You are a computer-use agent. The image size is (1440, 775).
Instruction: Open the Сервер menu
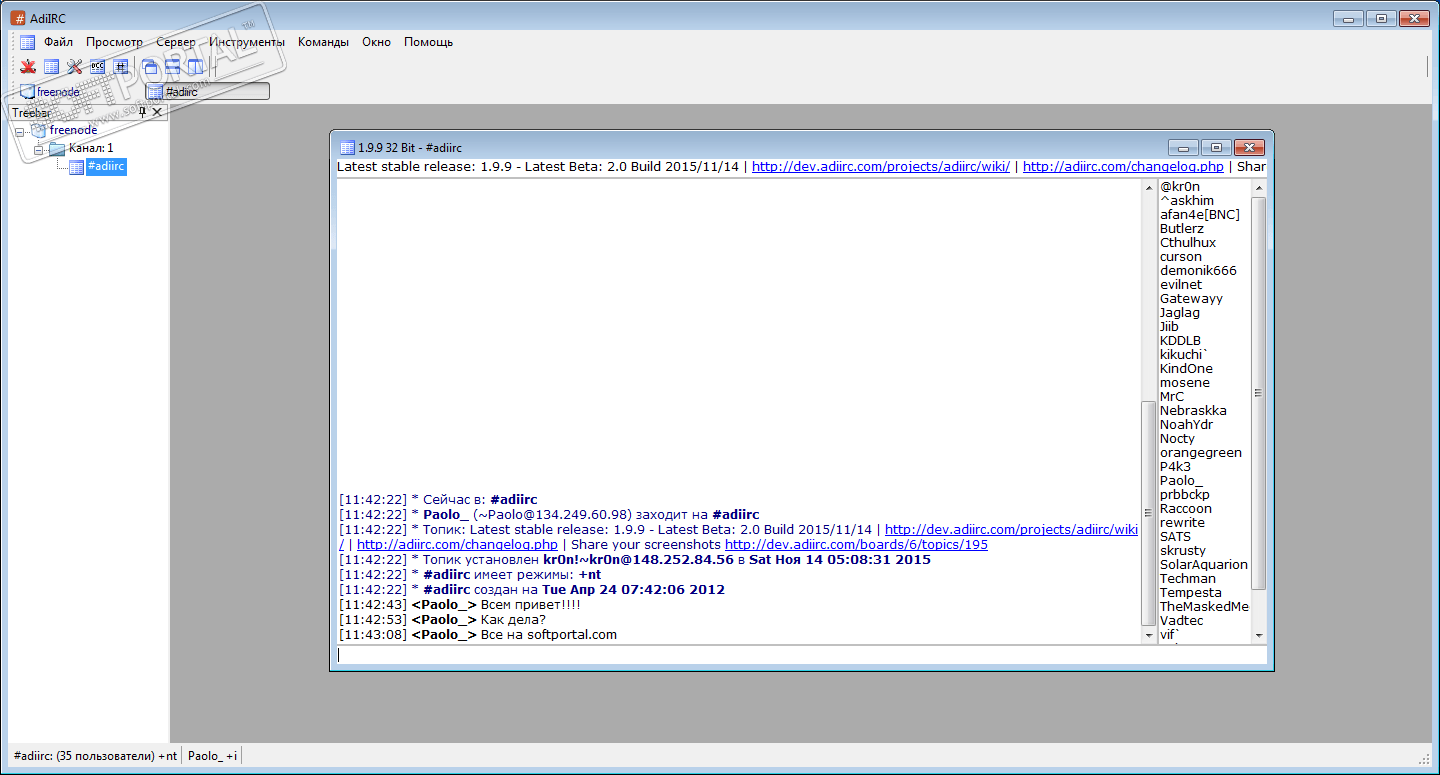[x=176, y=42]
